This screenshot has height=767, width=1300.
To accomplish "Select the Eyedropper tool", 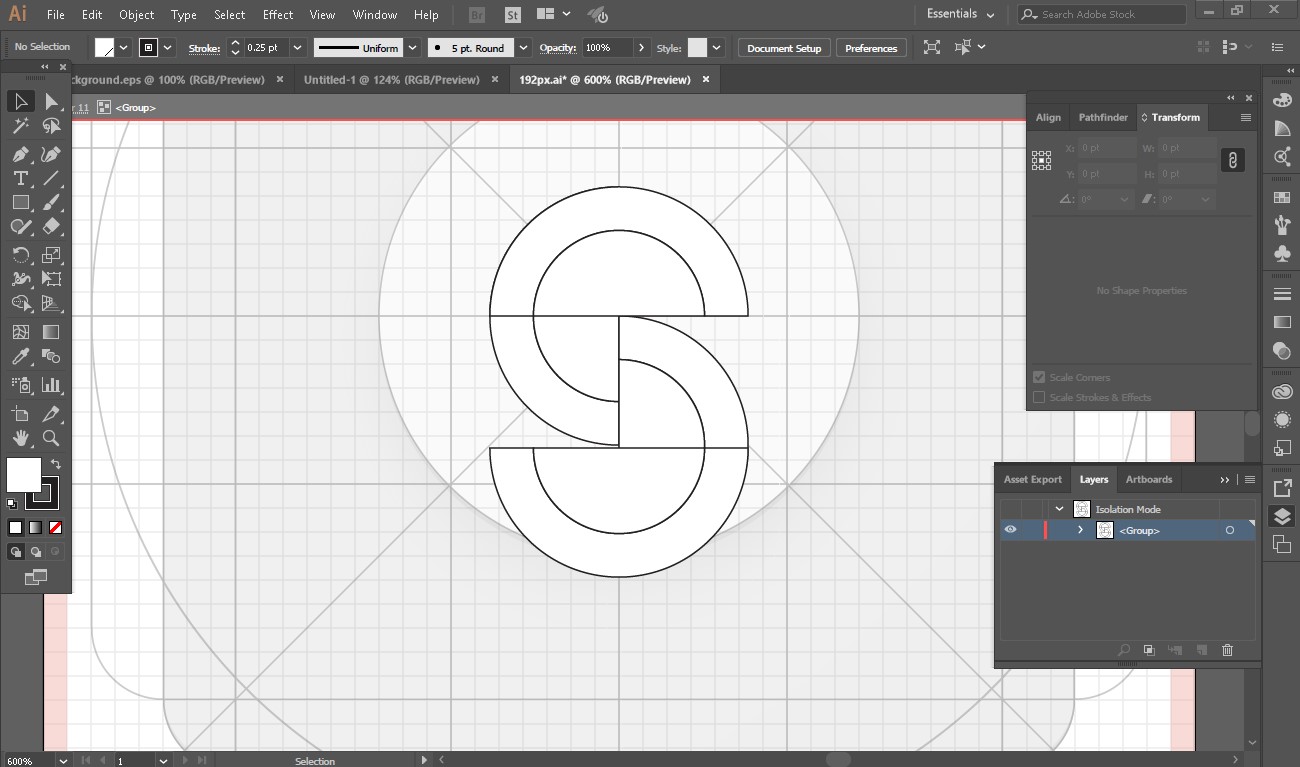I will coord(20,357).
